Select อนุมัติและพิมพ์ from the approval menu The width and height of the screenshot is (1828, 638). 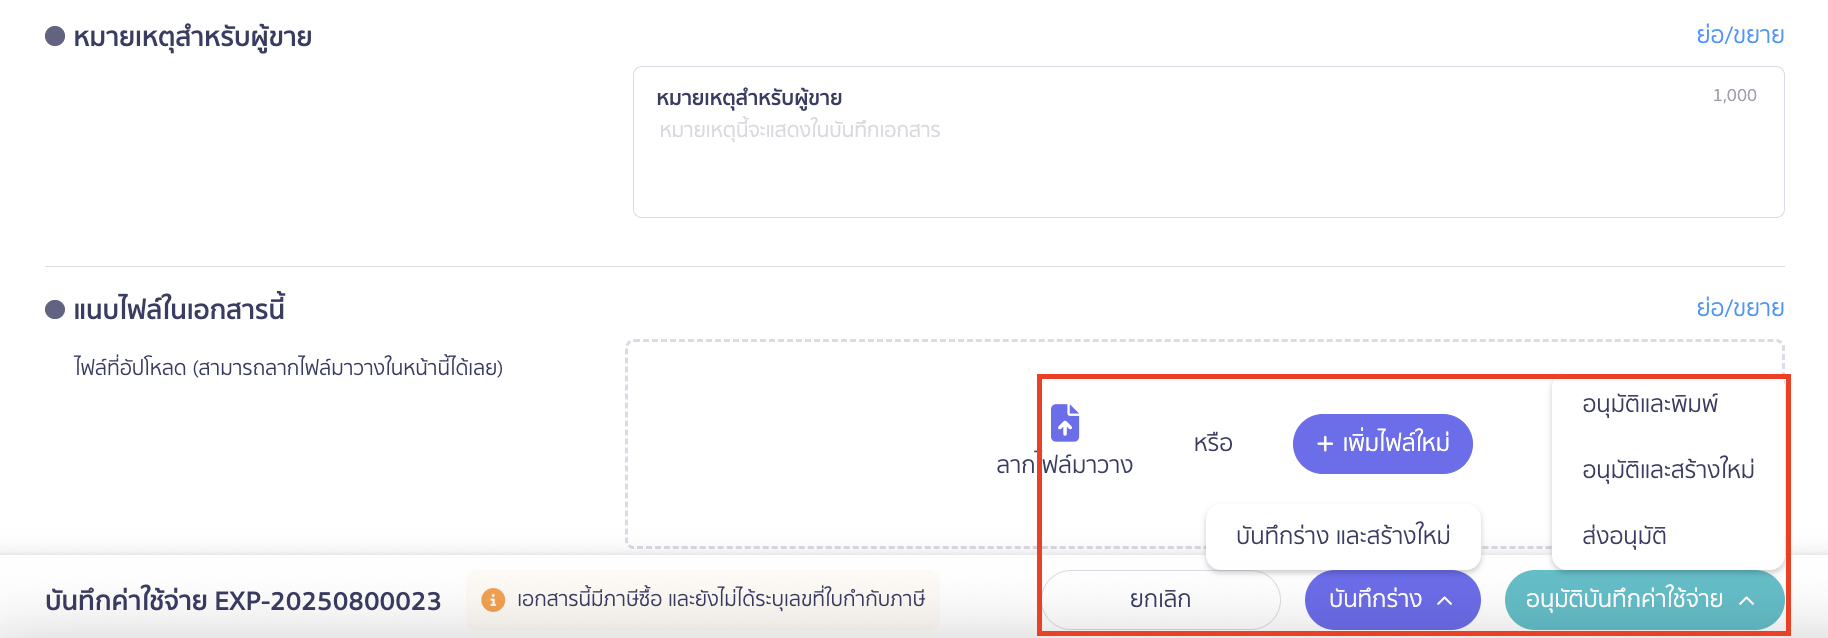pyautogui.click(x=1648, y=404)
